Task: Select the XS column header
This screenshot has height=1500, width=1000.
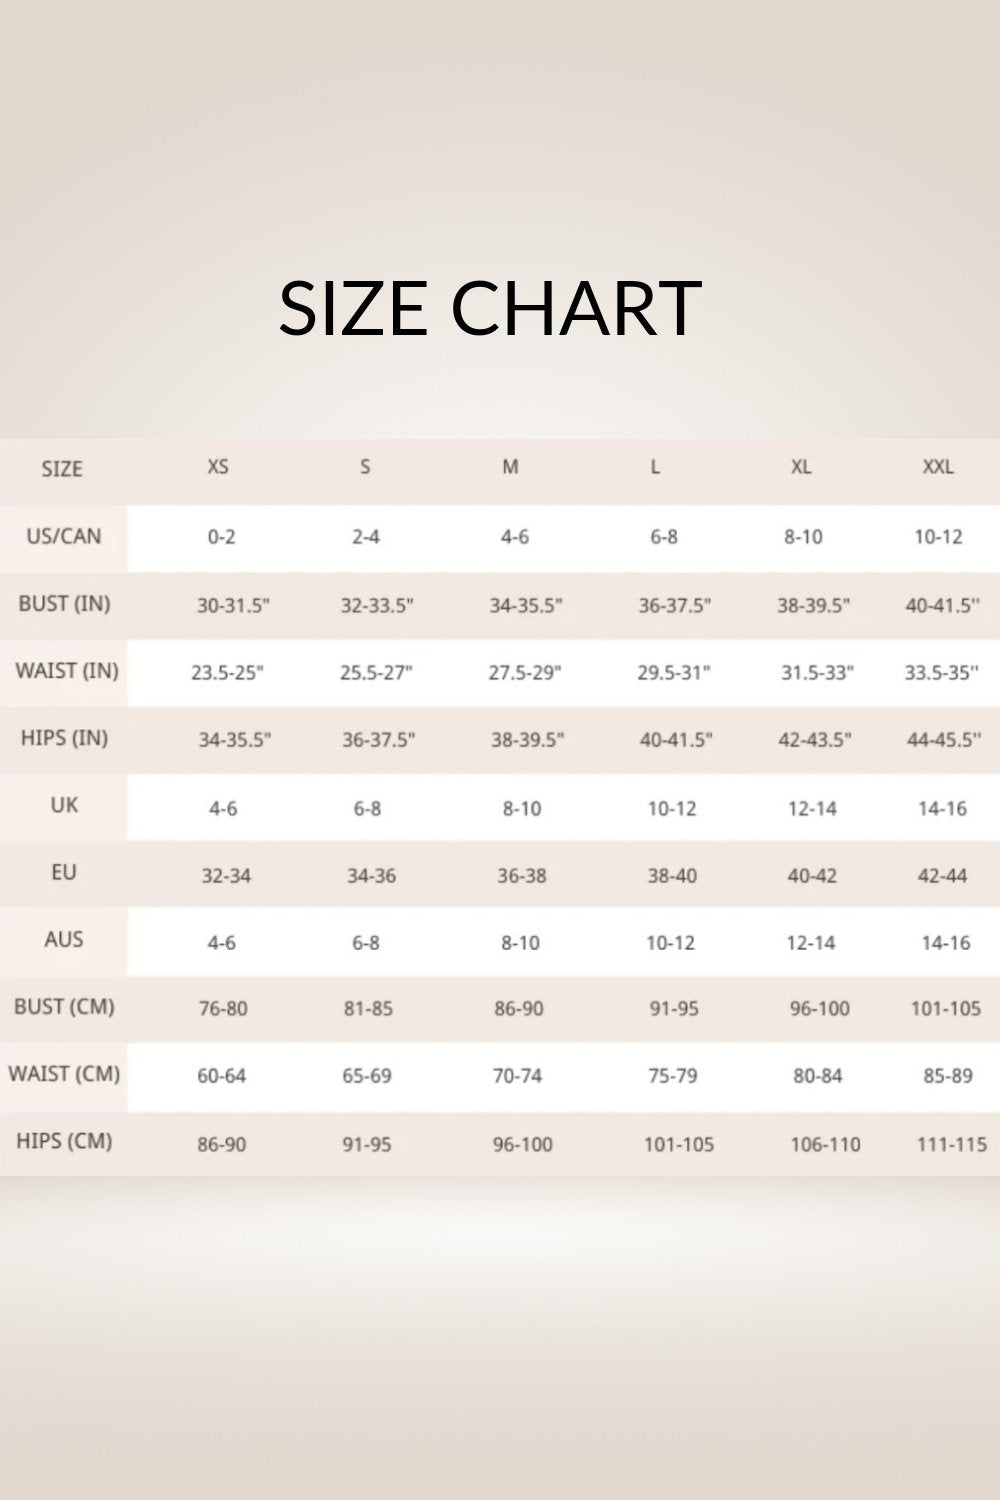Action: (x=218, y=467)
